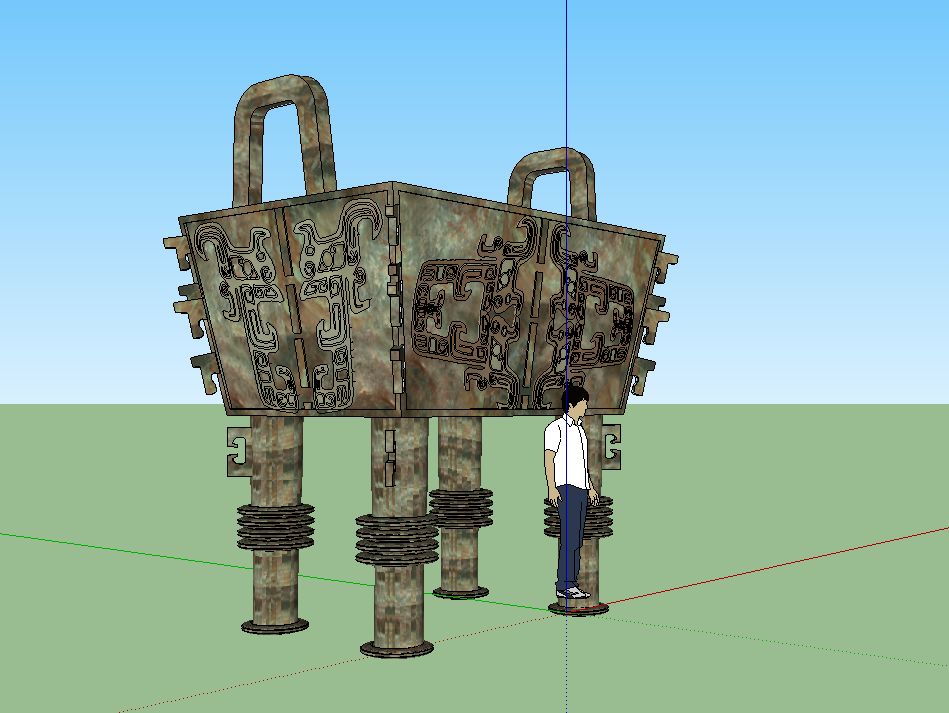Screen dimensions: 949x713
Task: Select the rear leg between the two front legs
Action: coord(461,507)
